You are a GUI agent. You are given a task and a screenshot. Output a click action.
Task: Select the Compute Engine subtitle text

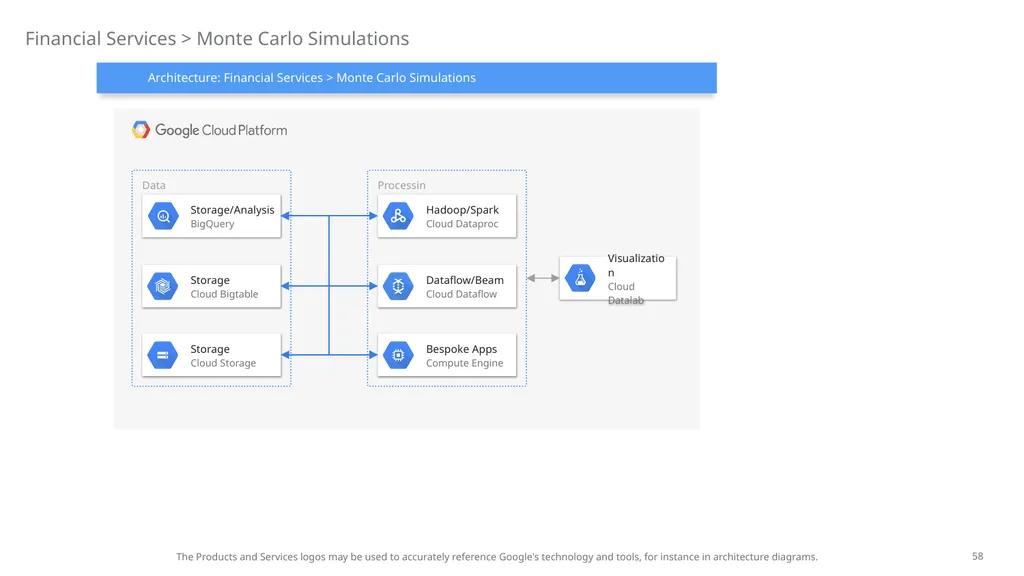(x=464, y=363)
